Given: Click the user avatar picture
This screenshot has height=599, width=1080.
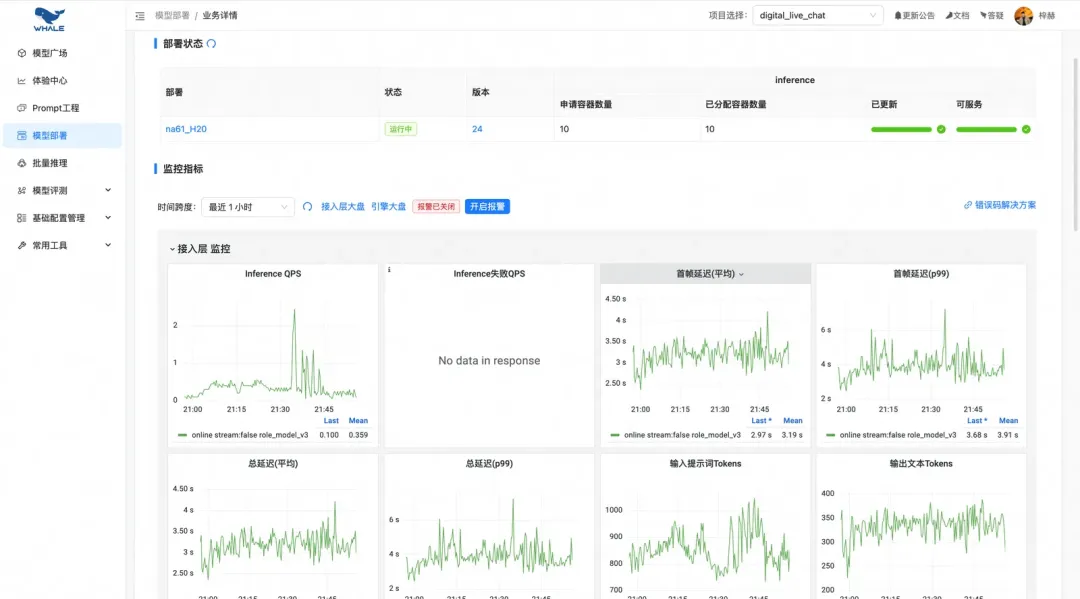Looking at the screenshot, I should coord(1024,15).
